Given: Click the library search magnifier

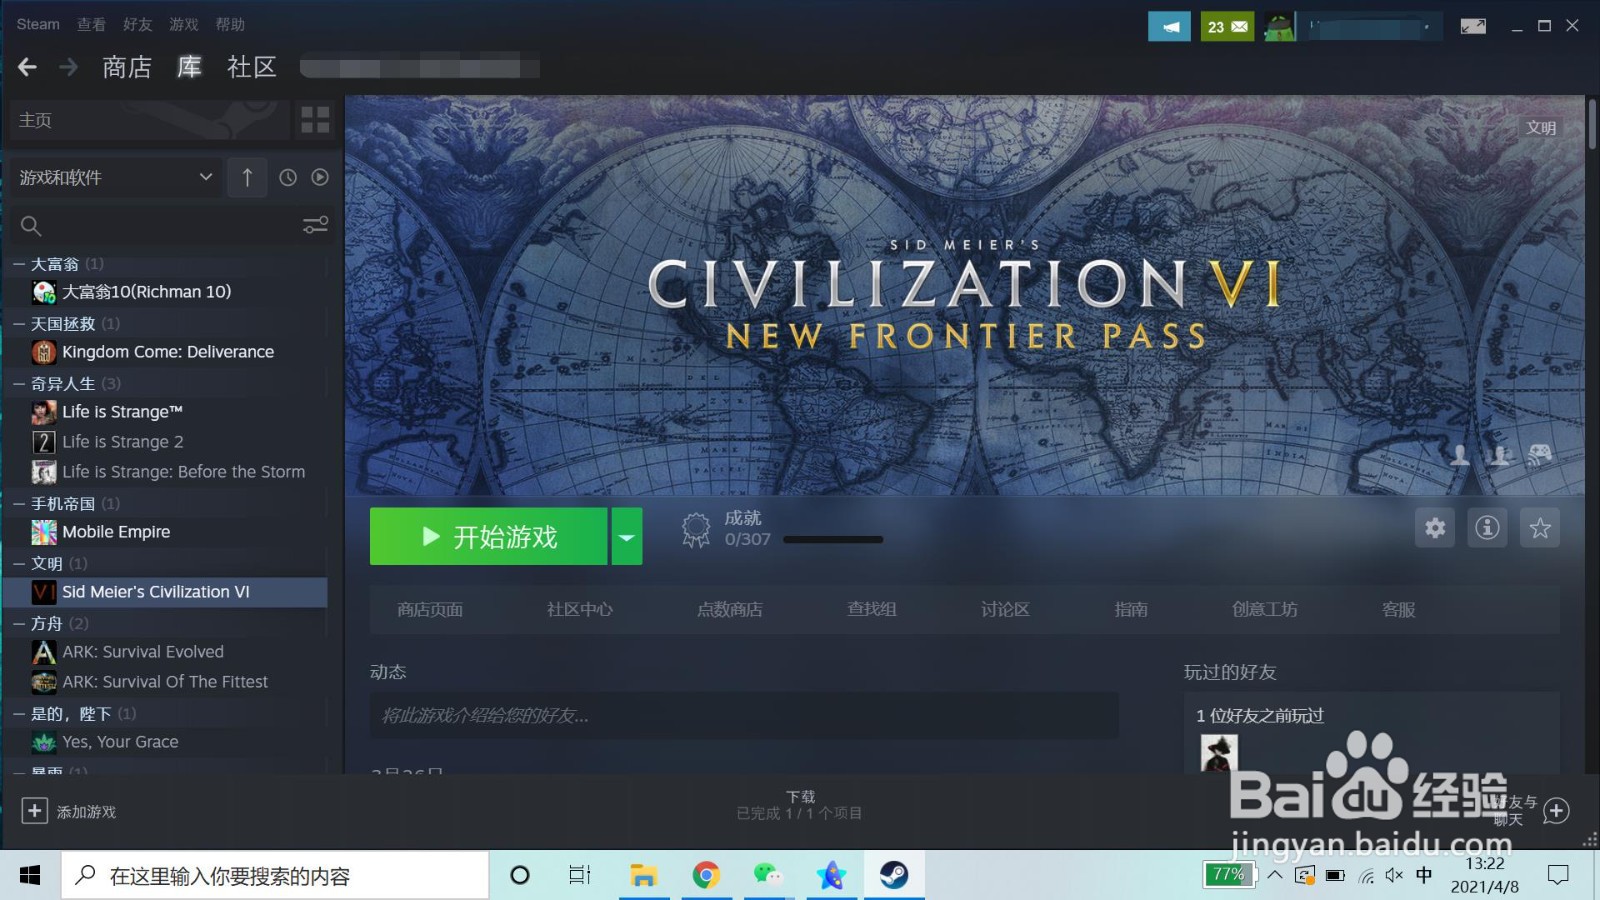Looking at the screenshot, I should (31, 226).
